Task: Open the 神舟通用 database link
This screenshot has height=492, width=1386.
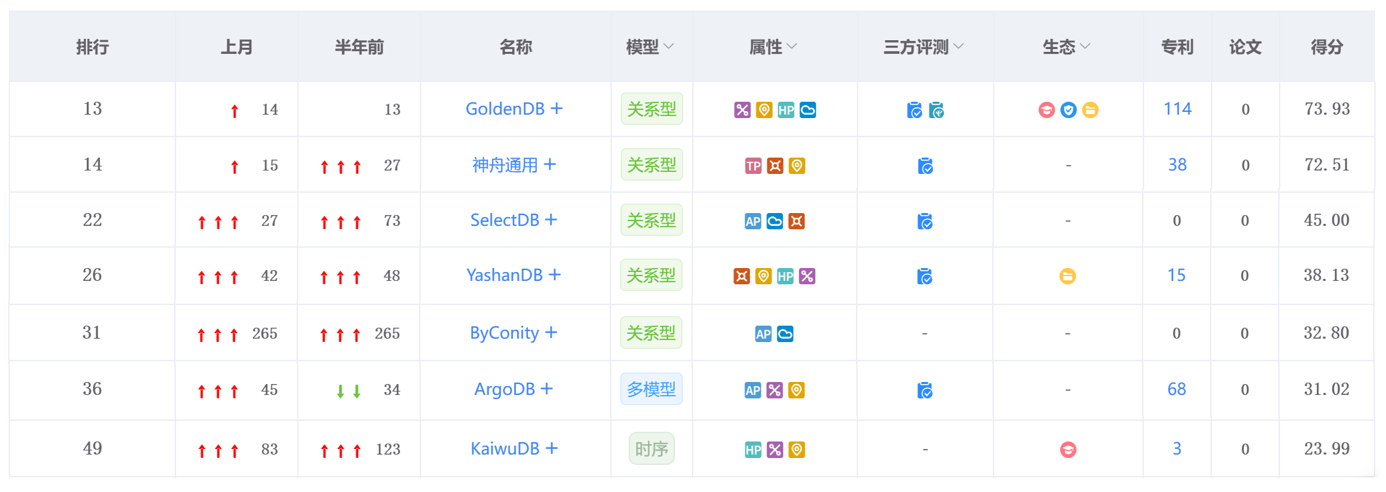Action: pos(505,165)
